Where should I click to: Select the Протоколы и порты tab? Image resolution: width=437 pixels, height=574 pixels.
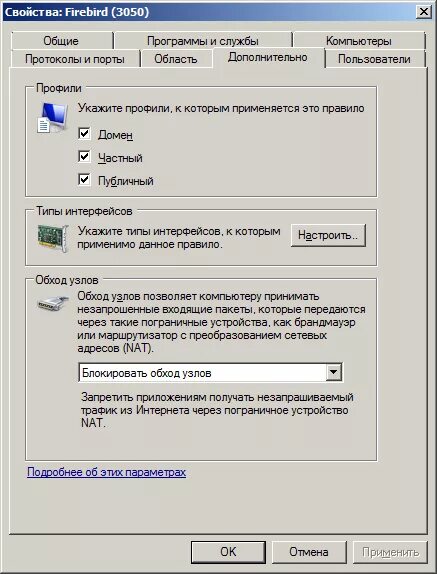[x=75, y=59]
